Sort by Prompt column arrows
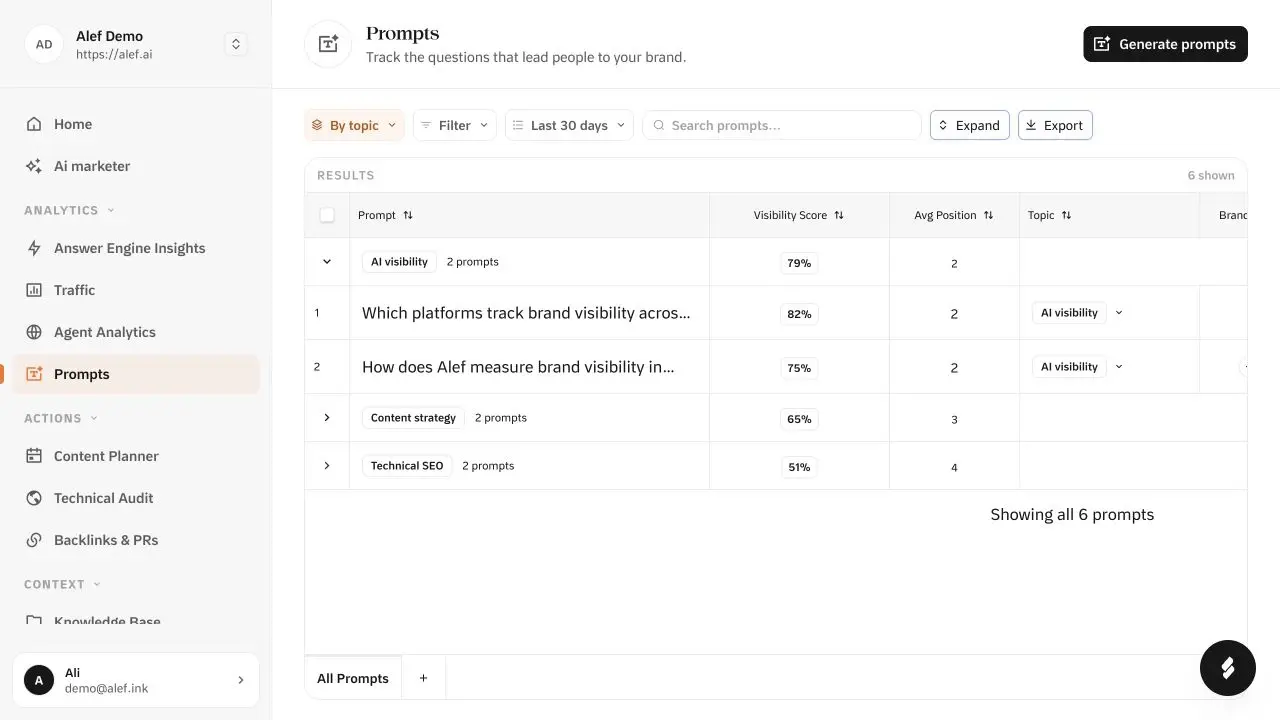This screenshot has height=720, width=1280. coord(408,215)
